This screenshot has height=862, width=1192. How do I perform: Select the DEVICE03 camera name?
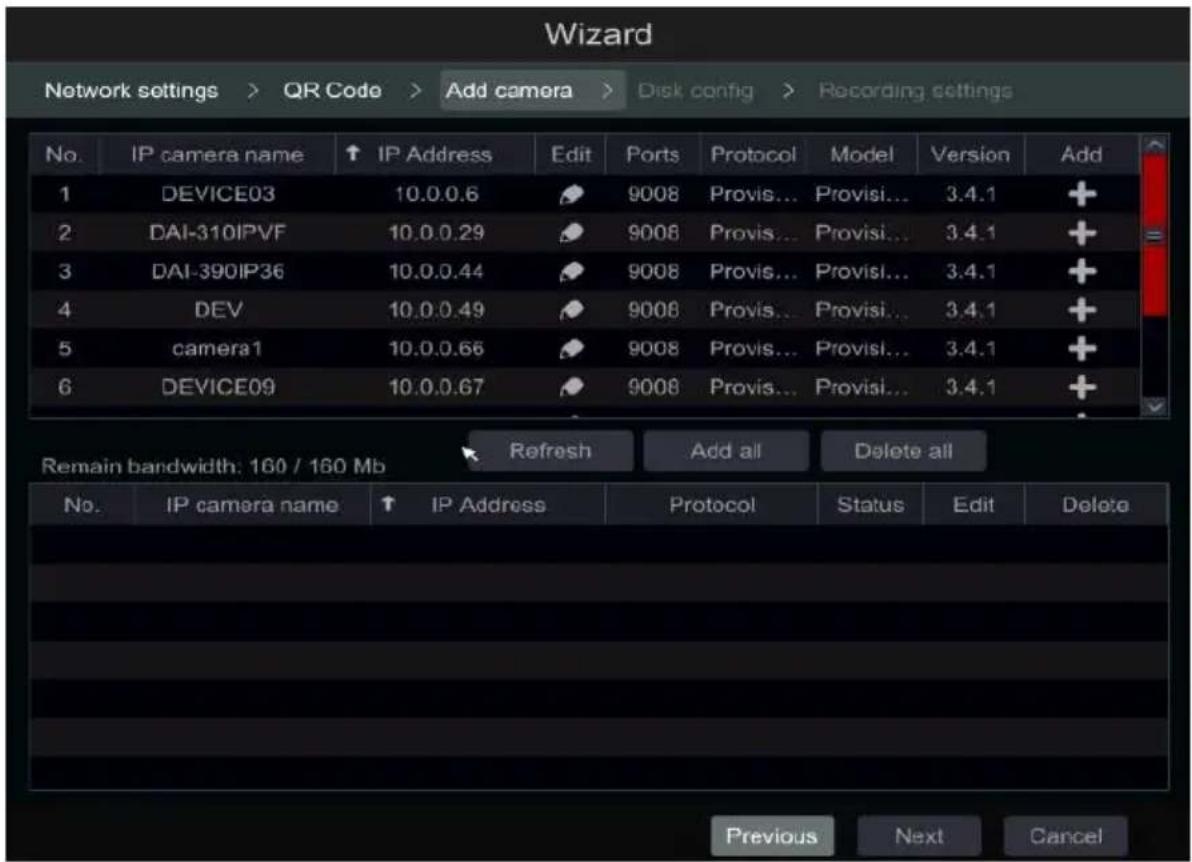click(218, 194)
